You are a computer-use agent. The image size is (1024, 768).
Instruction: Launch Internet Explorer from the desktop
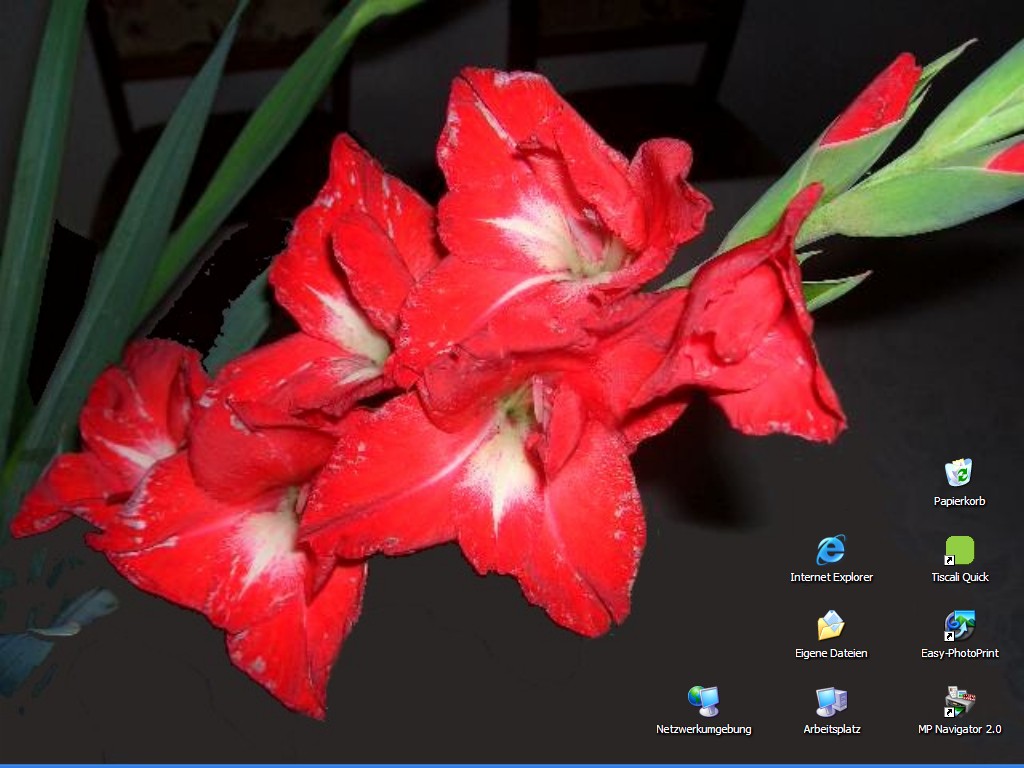coord(831,549)
